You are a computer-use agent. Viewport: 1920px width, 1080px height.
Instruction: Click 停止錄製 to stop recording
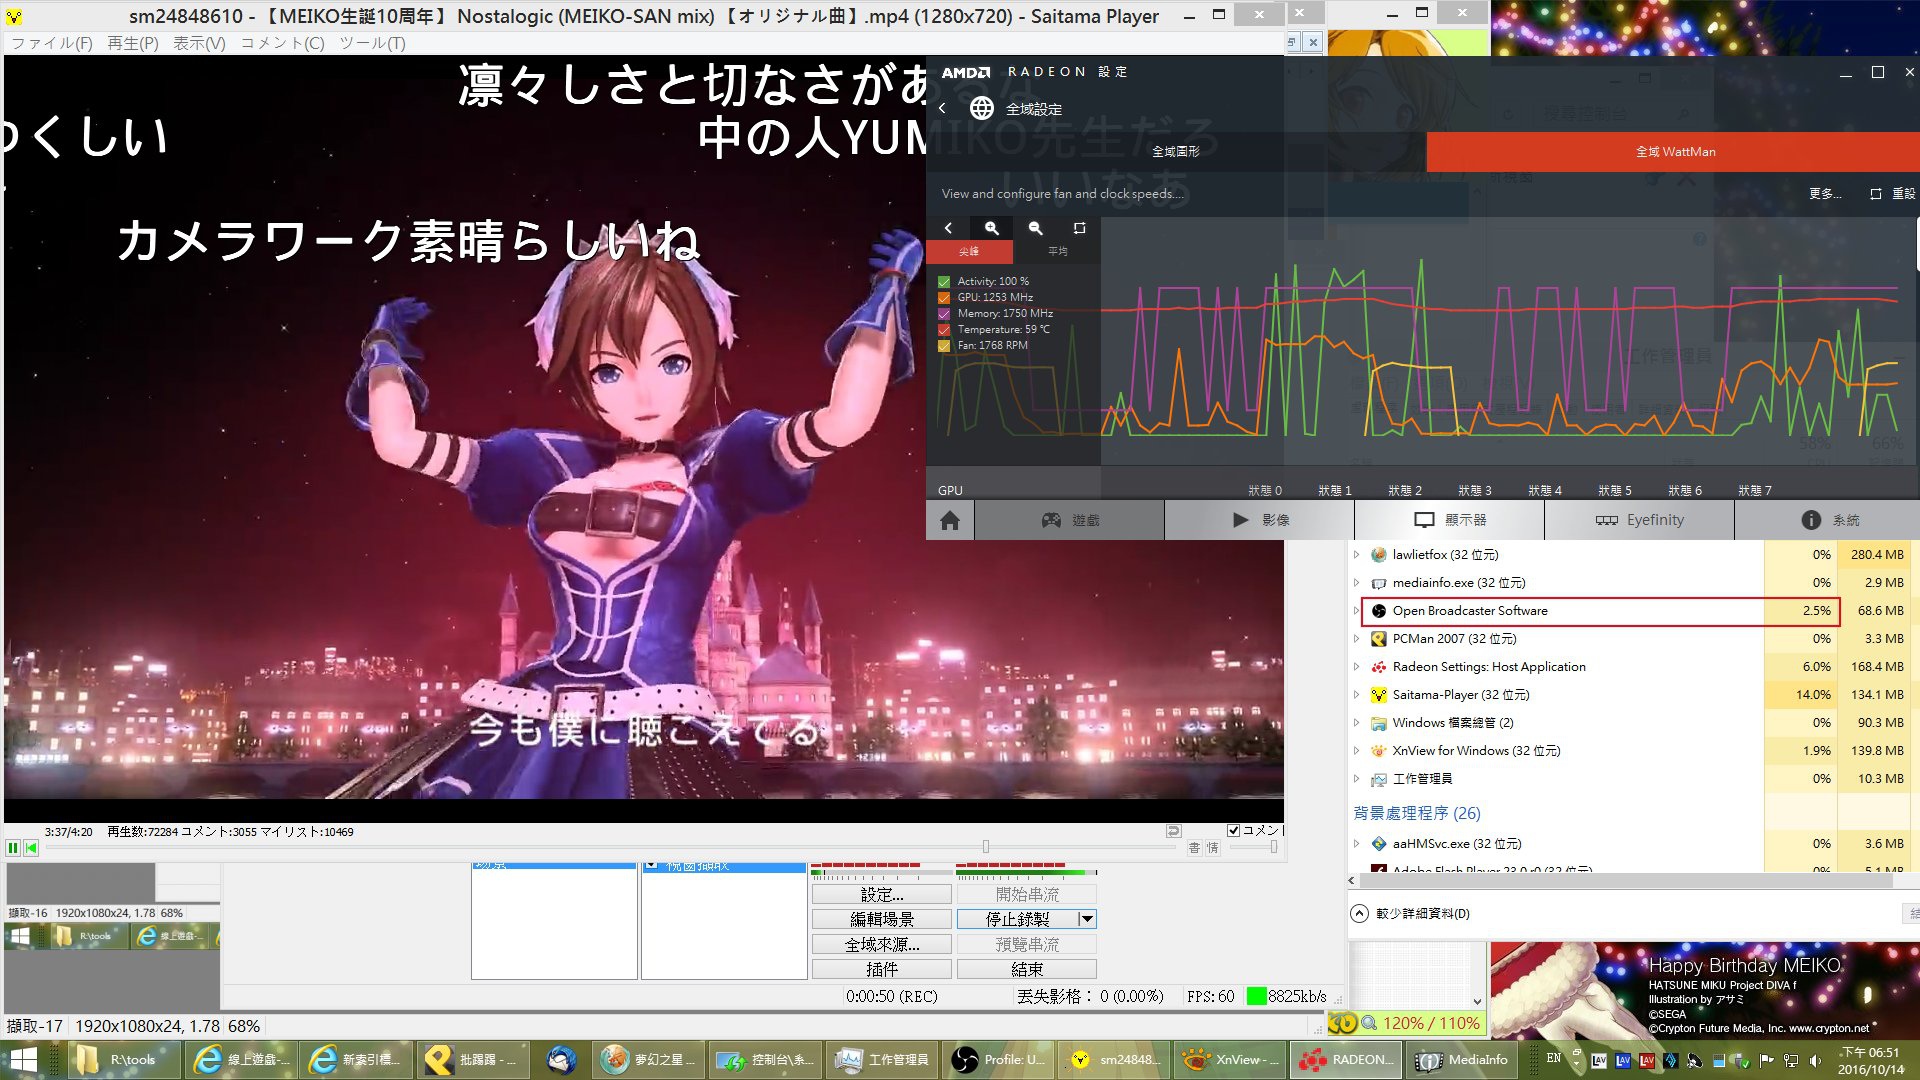(1017, 919)
